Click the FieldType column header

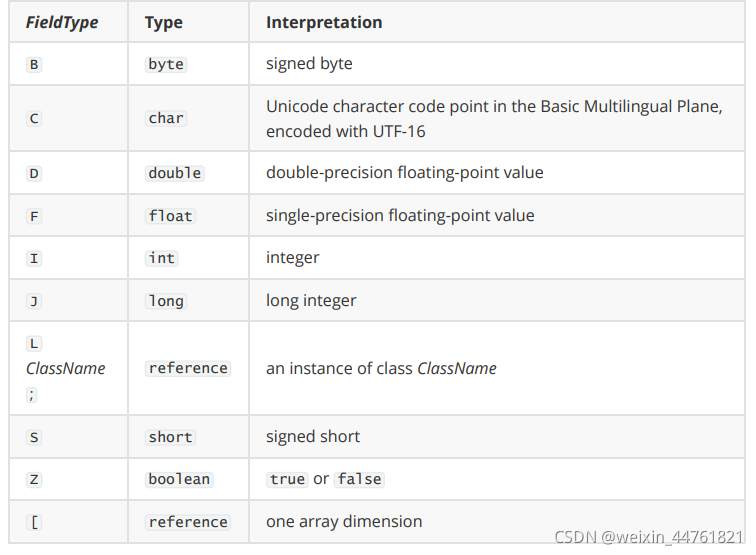pos(62,22)
